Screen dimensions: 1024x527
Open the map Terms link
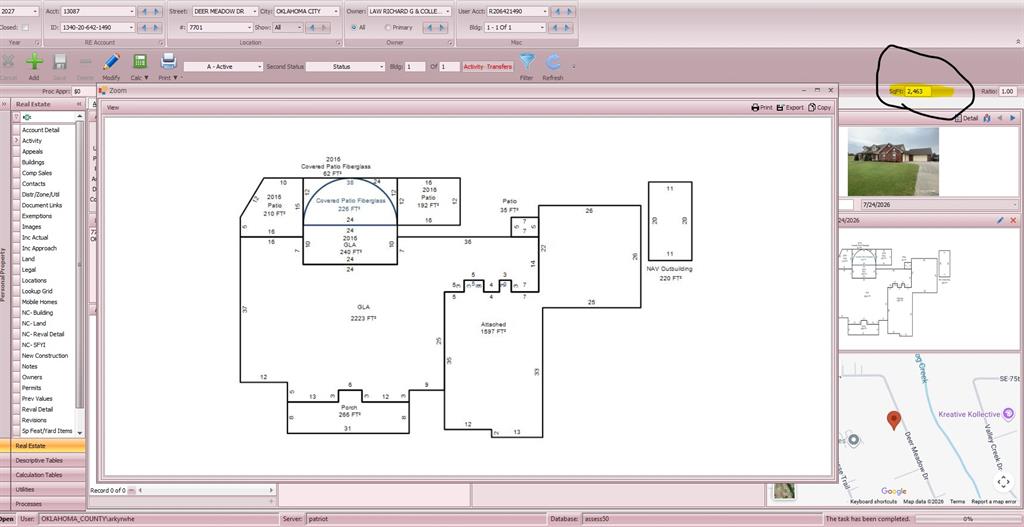pyautogui.click(x=957, y=502)
